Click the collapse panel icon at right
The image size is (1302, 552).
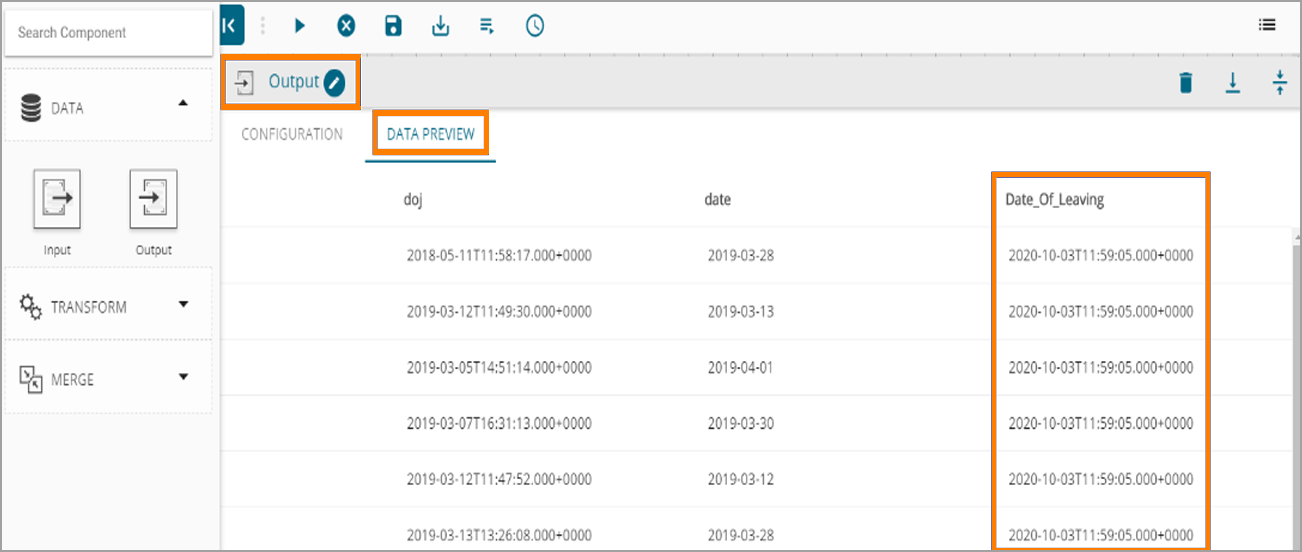tap(1279, 82)
